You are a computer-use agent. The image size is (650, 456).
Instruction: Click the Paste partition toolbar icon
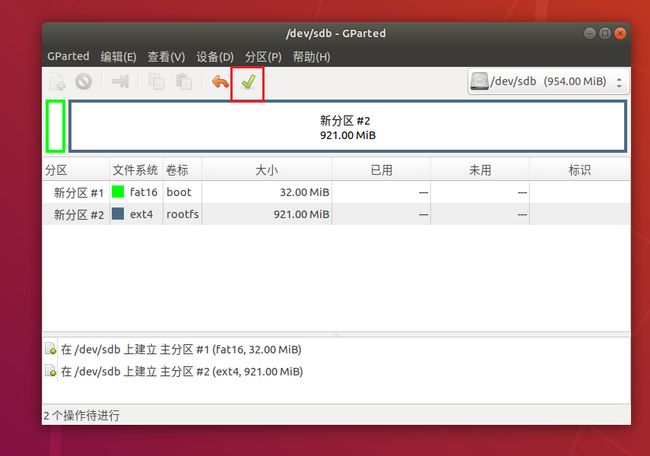pos(184,81)
